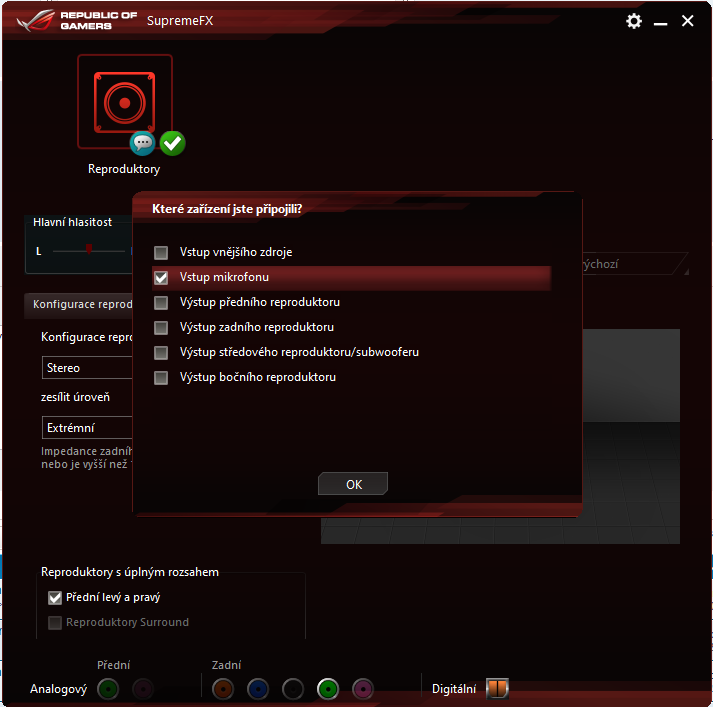The width and height of the screenshot is (713, 707).
Task: Adjust the main volume balance slider handle
Action: (x=89, y=249)
